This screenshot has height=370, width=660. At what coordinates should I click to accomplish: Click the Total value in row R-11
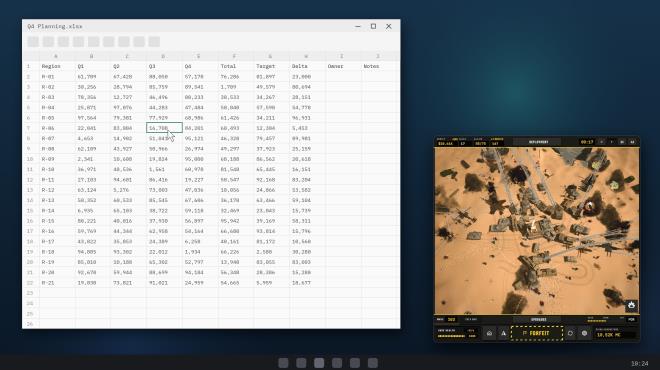coord(236,180)
